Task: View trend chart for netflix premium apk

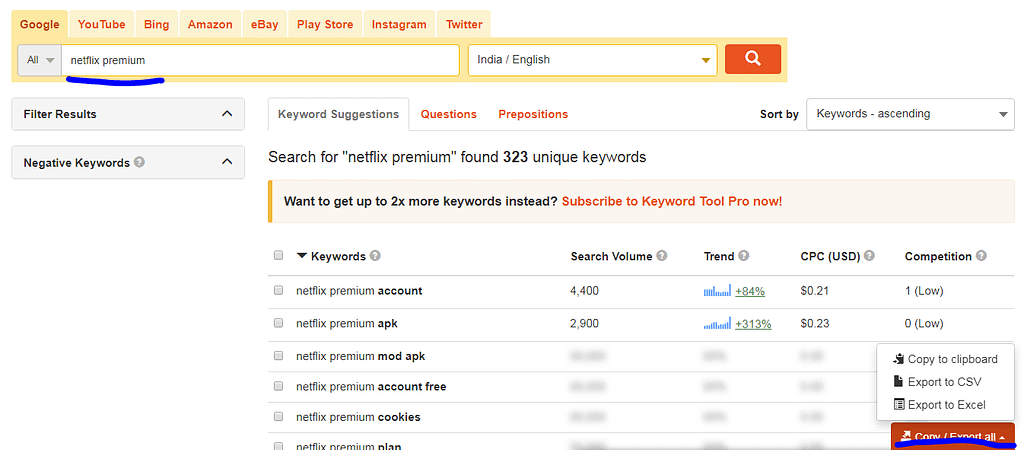Action: 717,324
